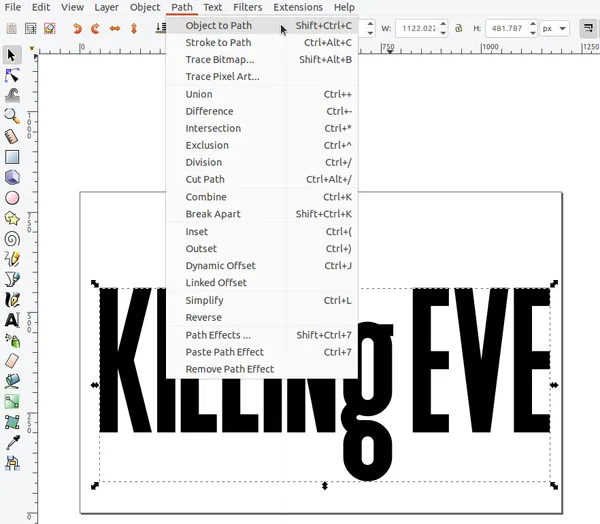Select the Selector arrow tool
This screenshot has height=524, width=600.
[x=12, y=55]
